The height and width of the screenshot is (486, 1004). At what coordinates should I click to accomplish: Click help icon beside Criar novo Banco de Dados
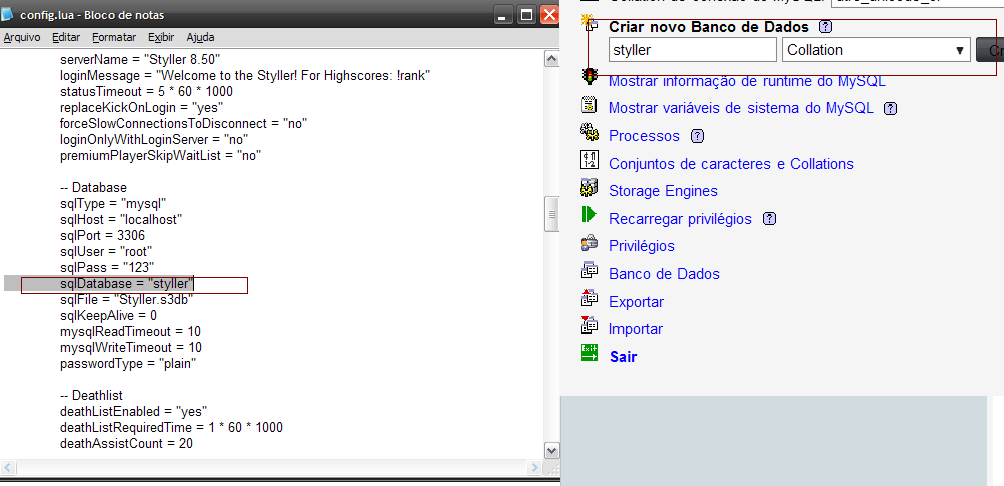(x=826, y=27)
